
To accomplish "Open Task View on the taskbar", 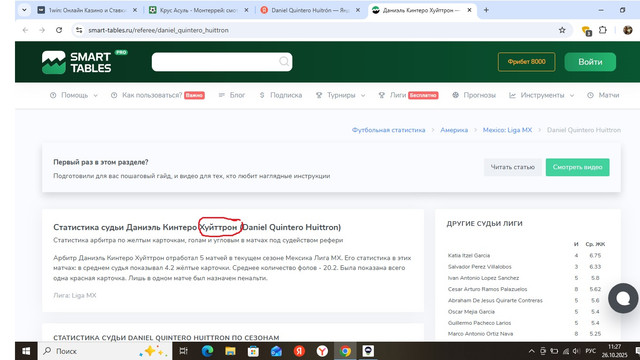I will click(x=184, y=351).
